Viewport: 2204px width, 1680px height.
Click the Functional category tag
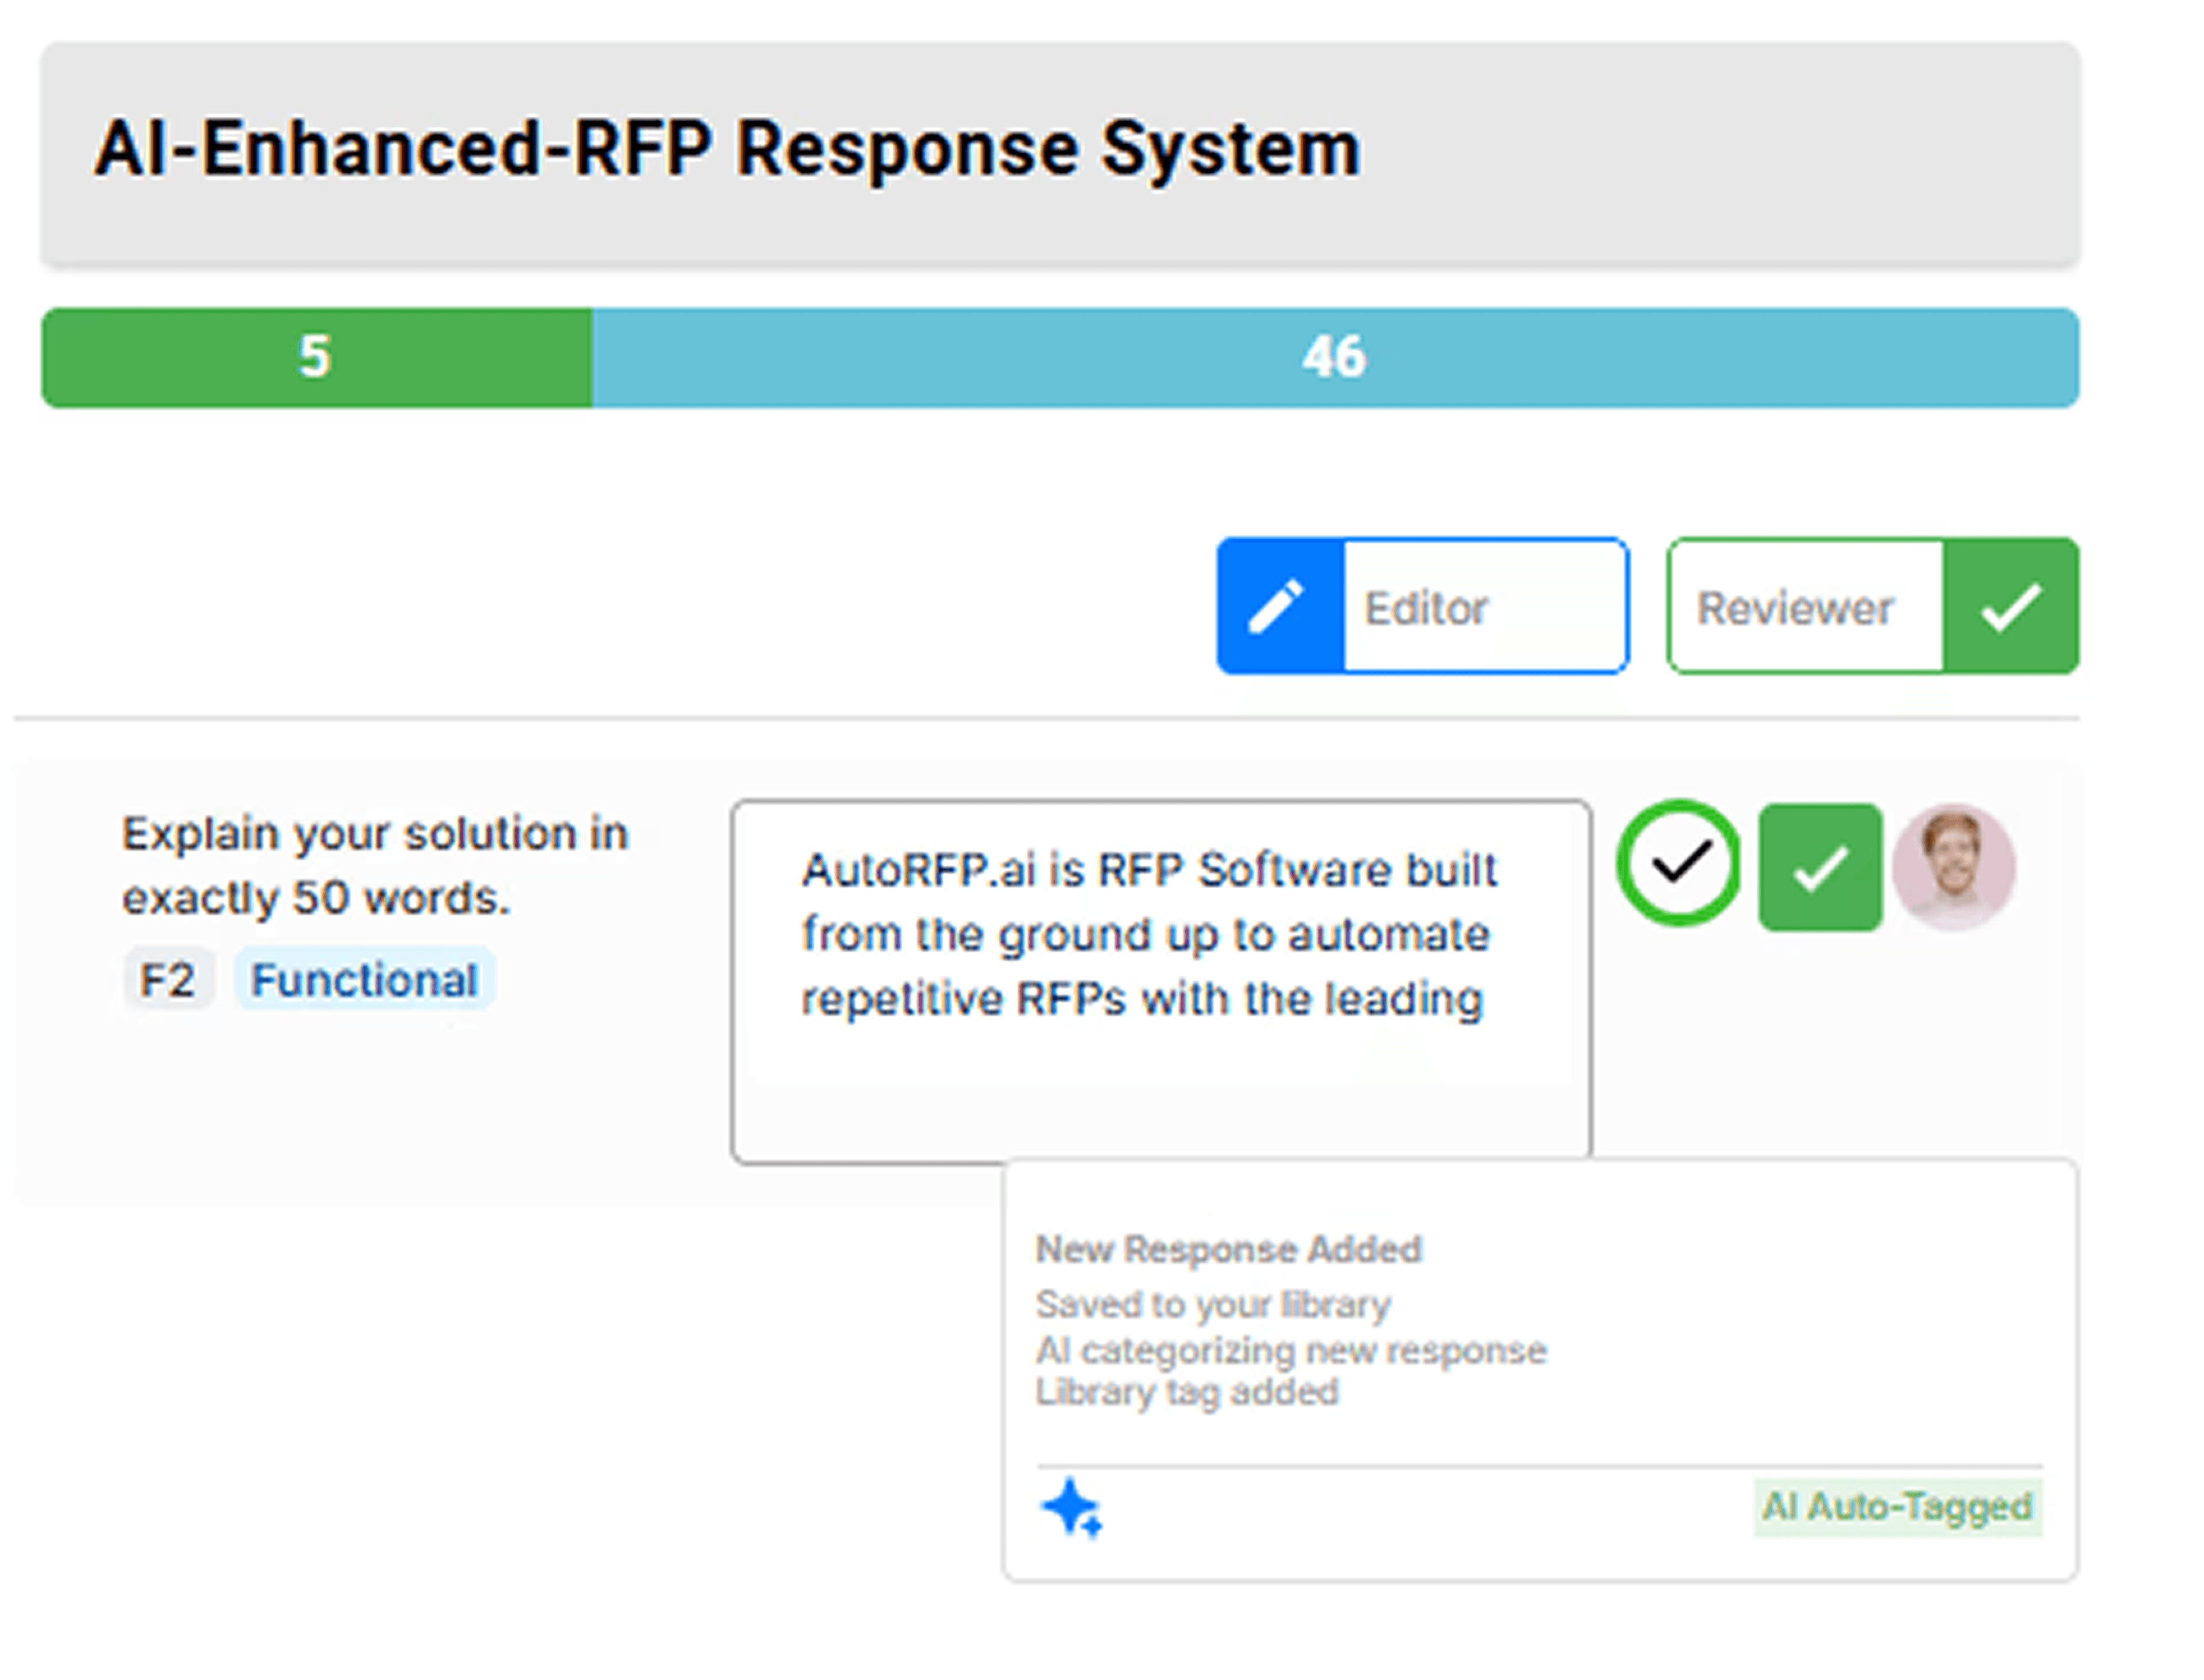click(364, 979)
